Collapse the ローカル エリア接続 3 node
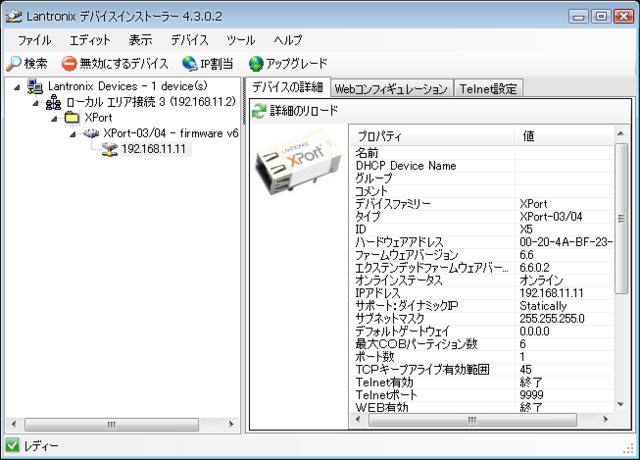640x460 pixels. coord(36,103)
